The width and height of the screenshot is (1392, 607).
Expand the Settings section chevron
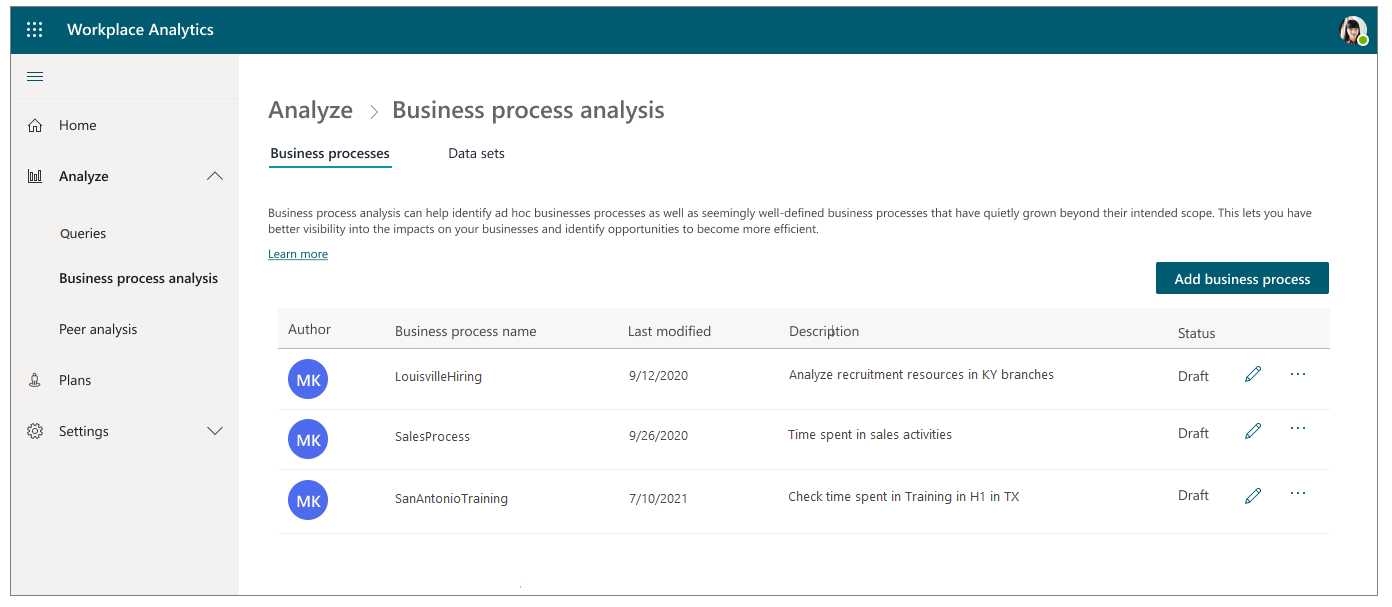214,431
